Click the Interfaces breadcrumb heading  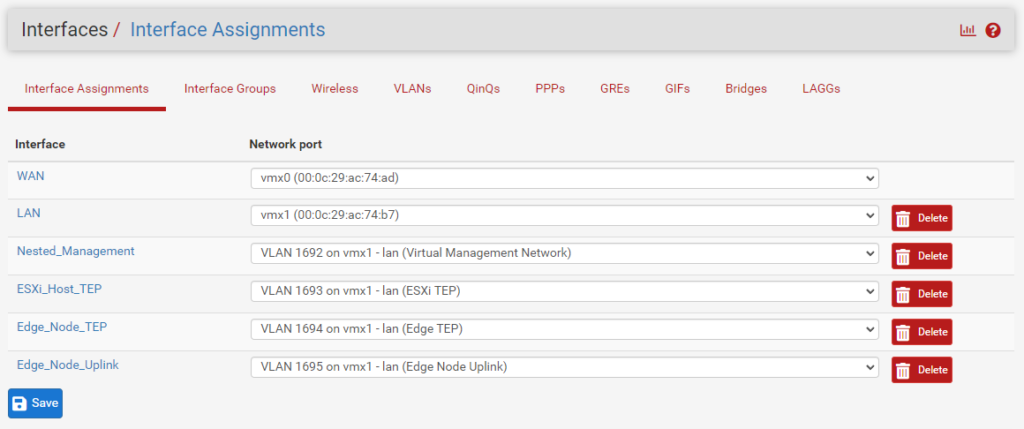tap(64, 29)
